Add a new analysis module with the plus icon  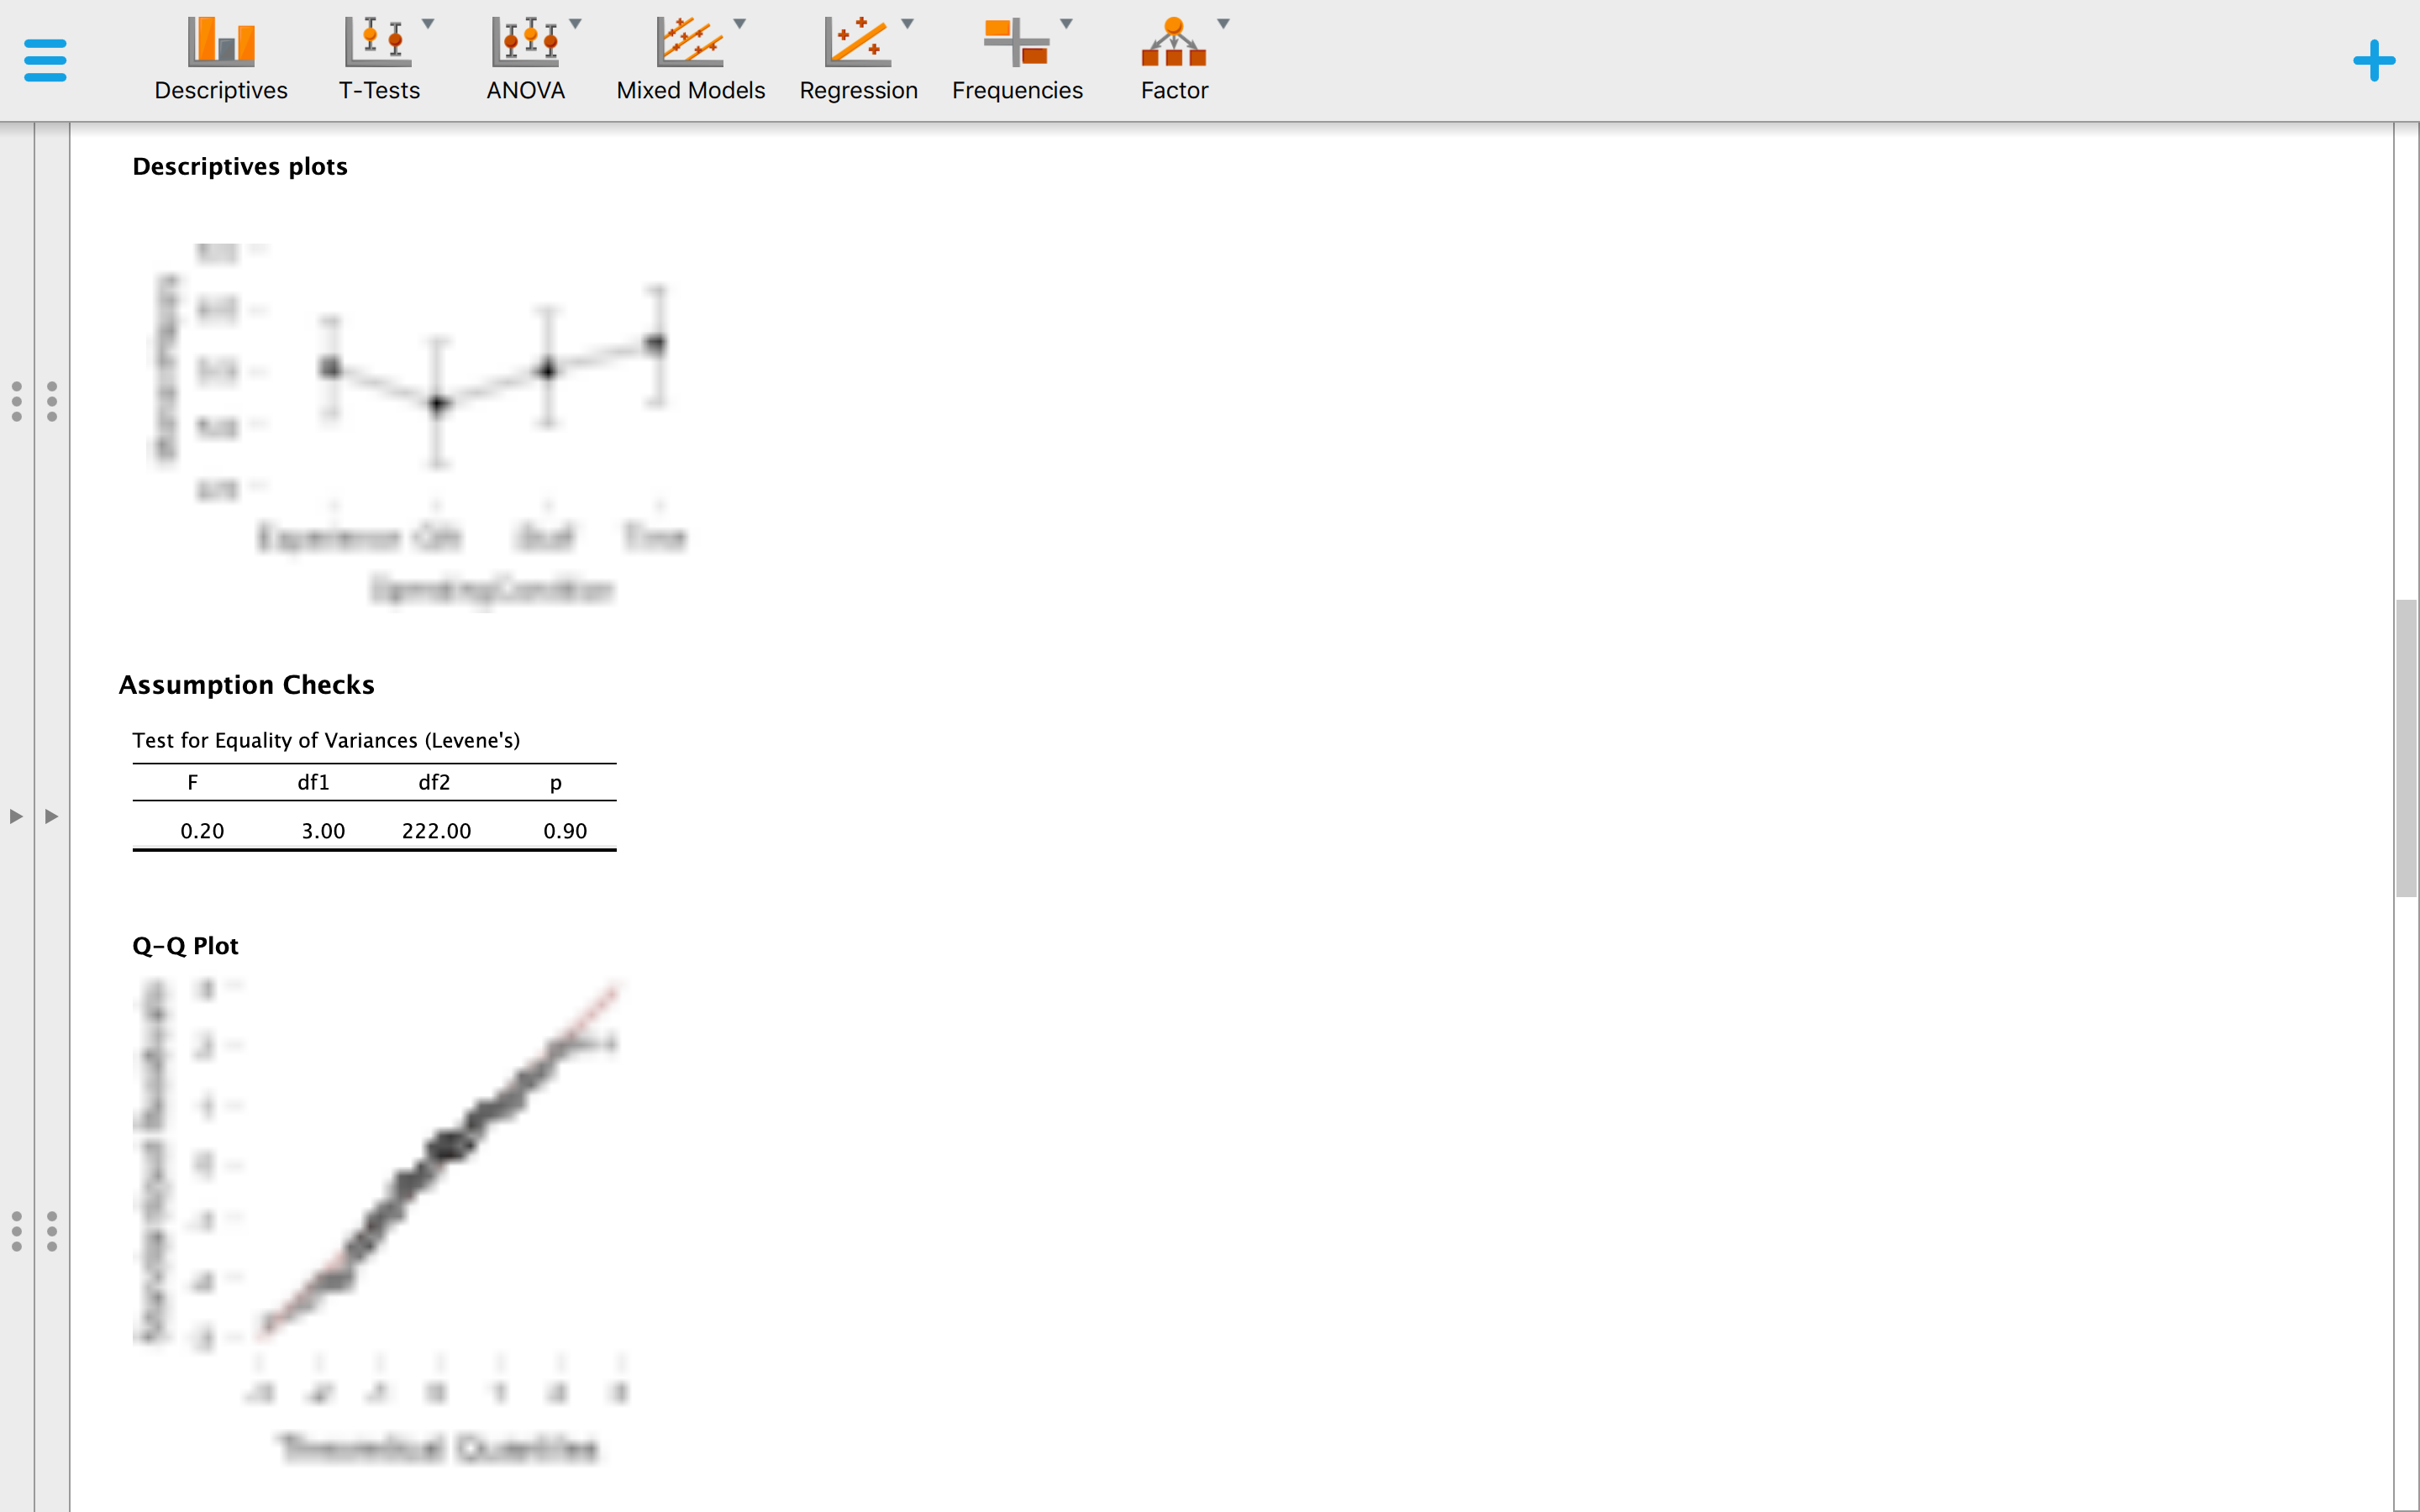pos(2374,60)
